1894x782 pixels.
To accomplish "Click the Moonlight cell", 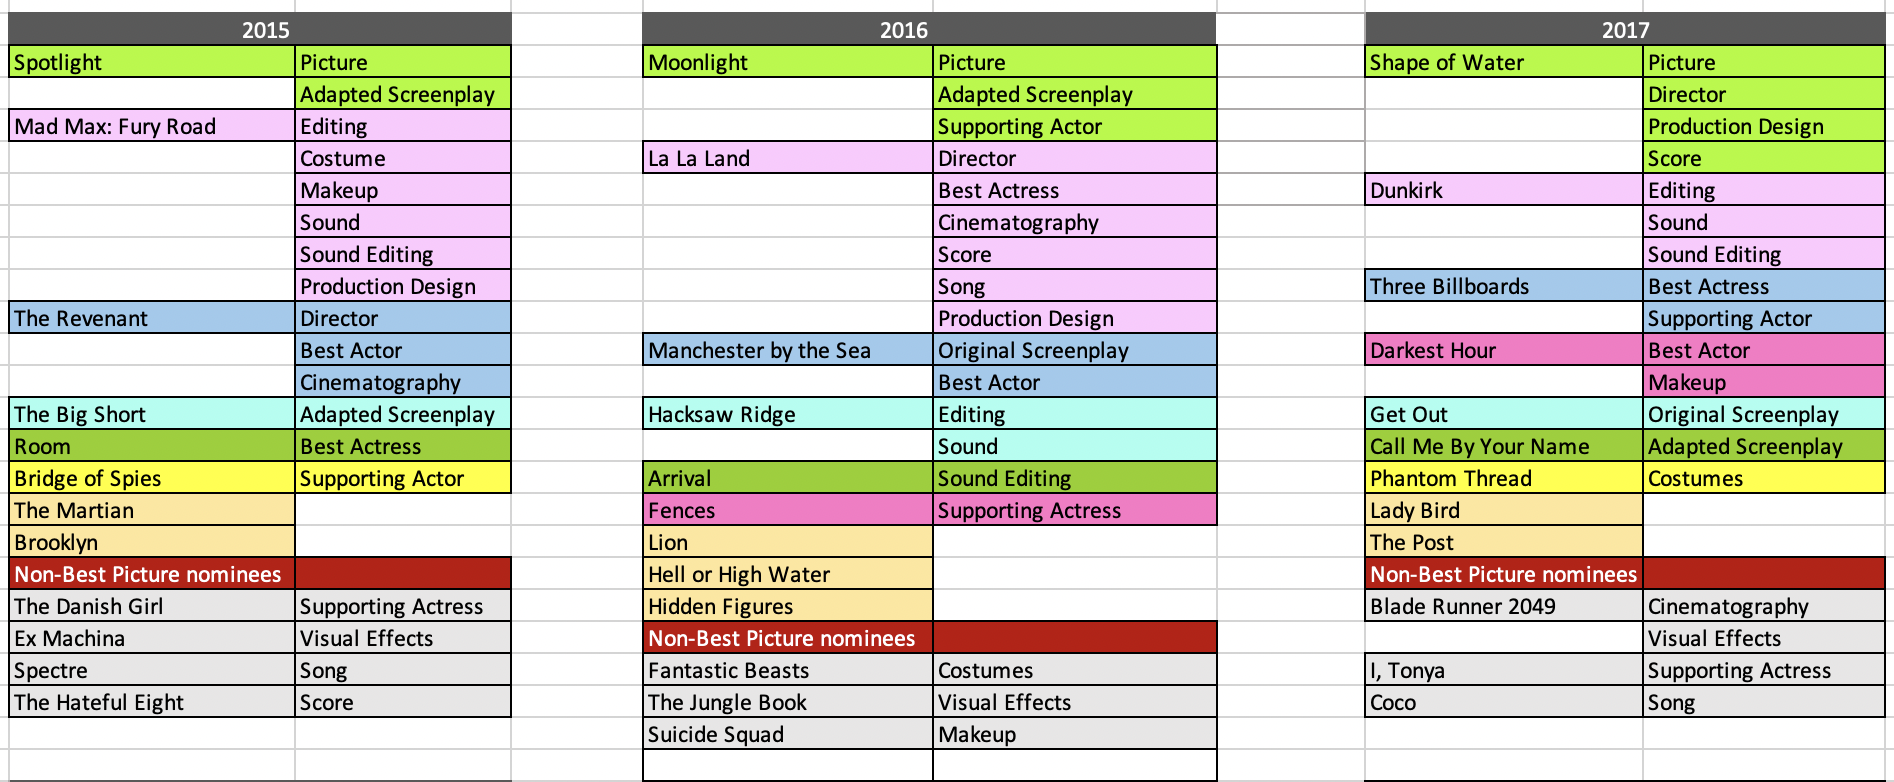I will click(x=787, y=62).
